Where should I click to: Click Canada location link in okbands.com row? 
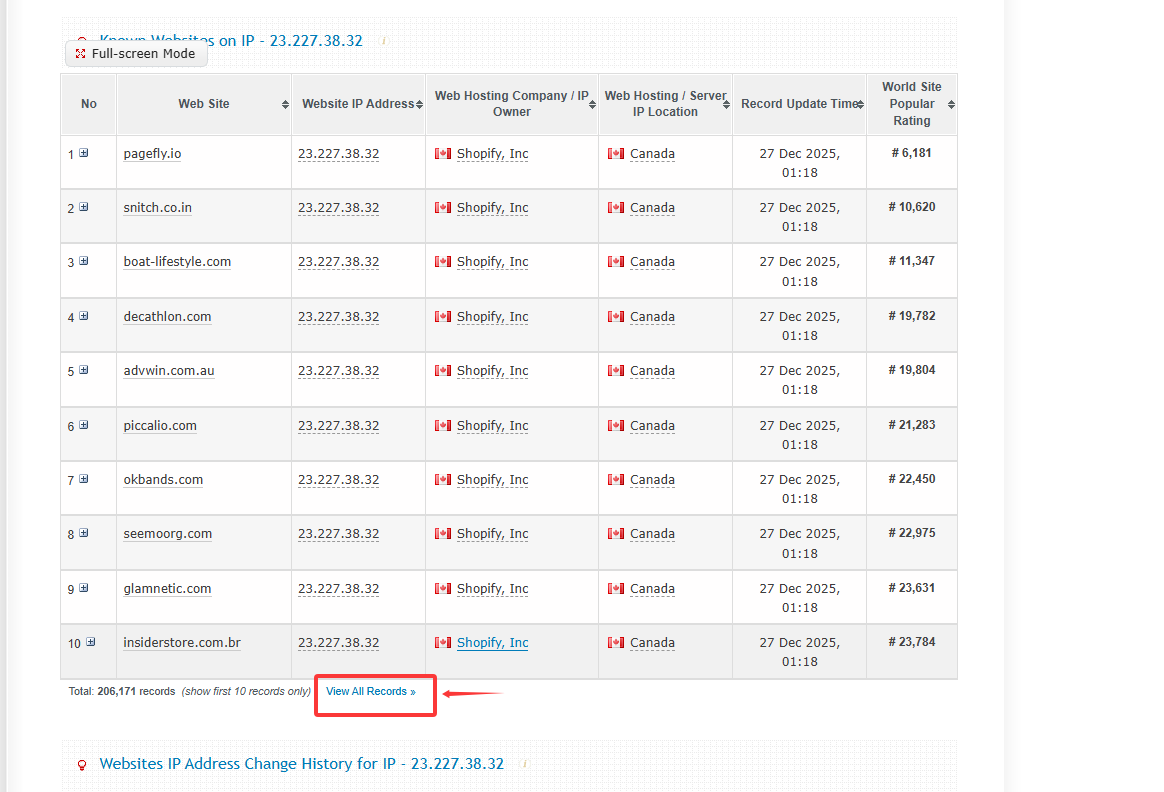tap(652, 480)
